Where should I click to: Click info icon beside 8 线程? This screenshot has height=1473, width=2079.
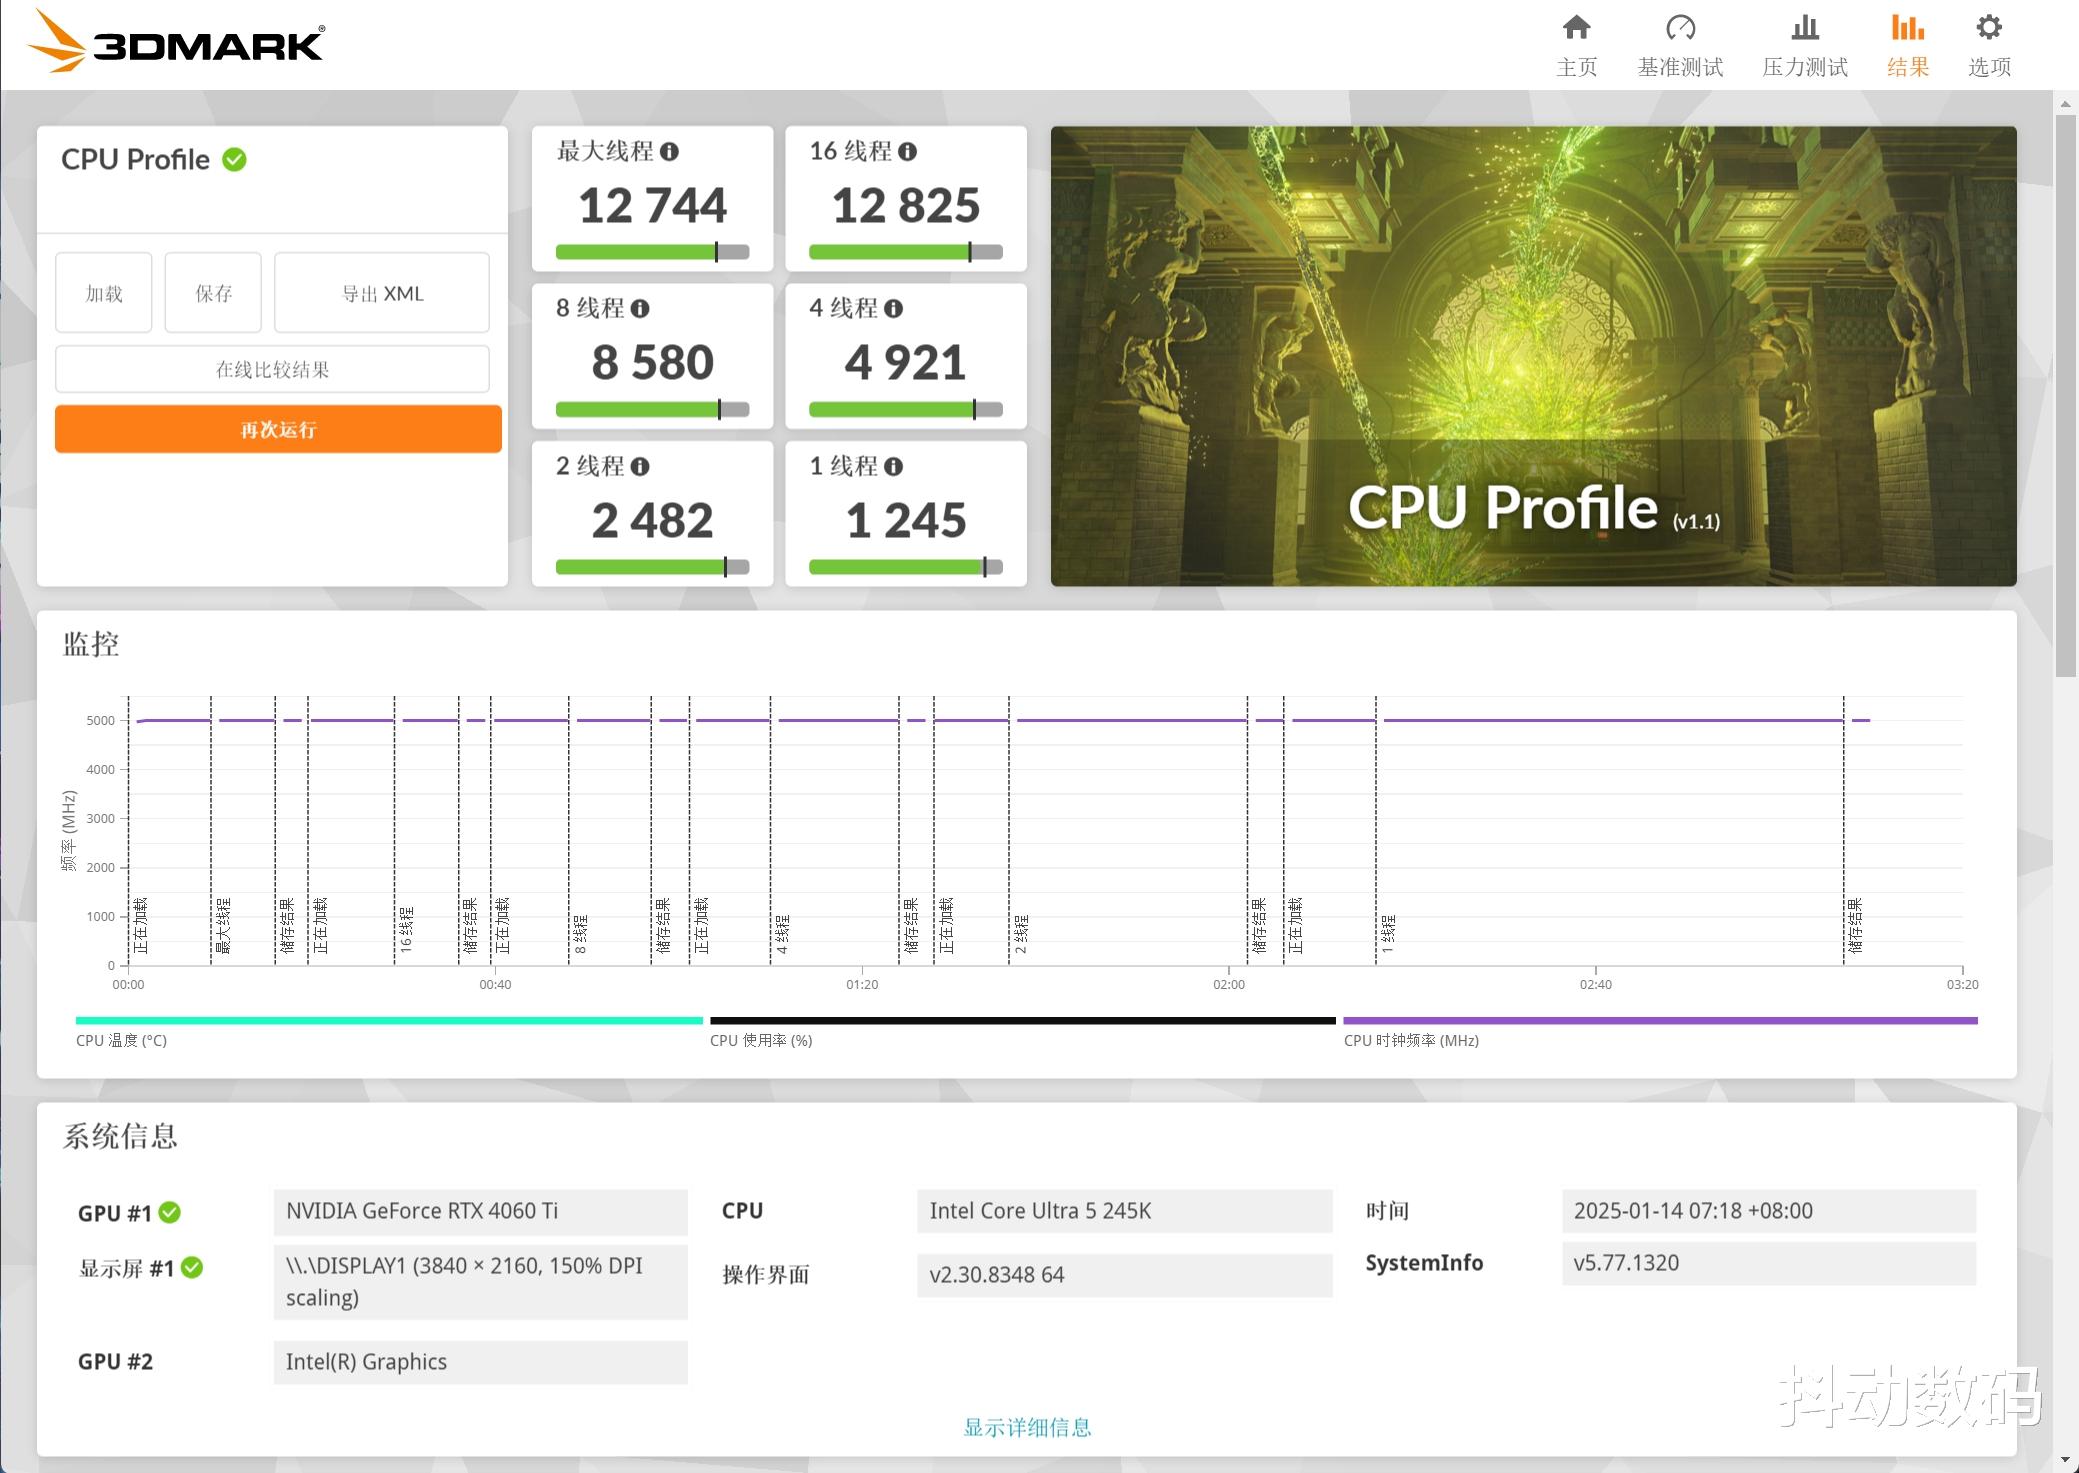point(641,309)
